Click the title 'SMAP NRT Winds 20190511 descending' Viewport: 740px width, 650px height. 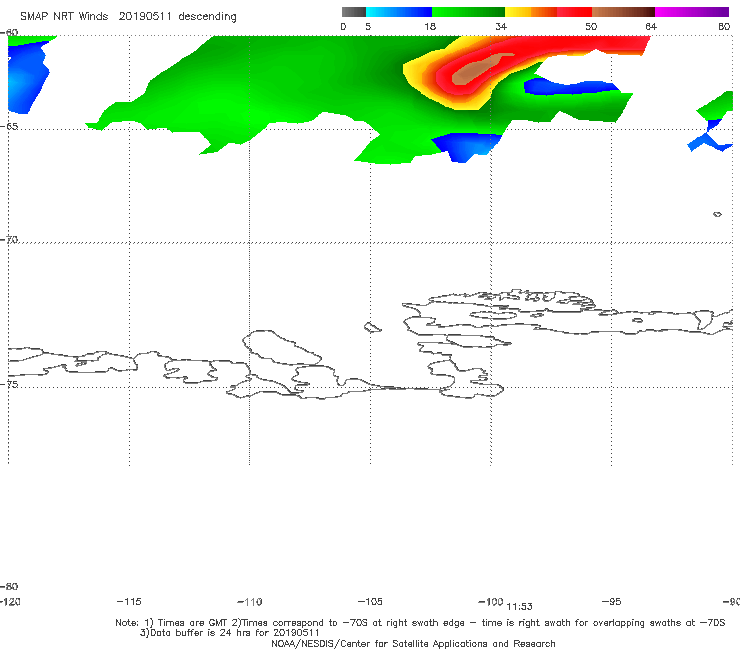pyautogui.click(x=128, y=16)
